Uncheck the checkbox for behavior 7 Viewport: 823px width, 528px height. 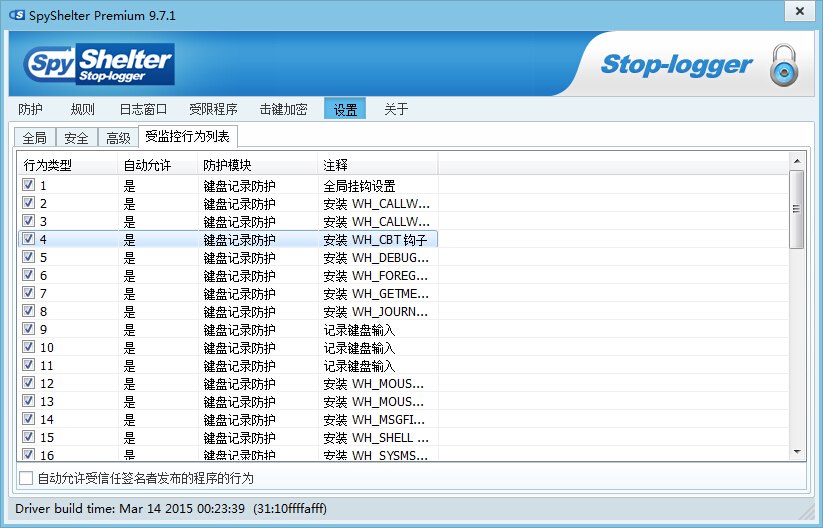point(28,292)
